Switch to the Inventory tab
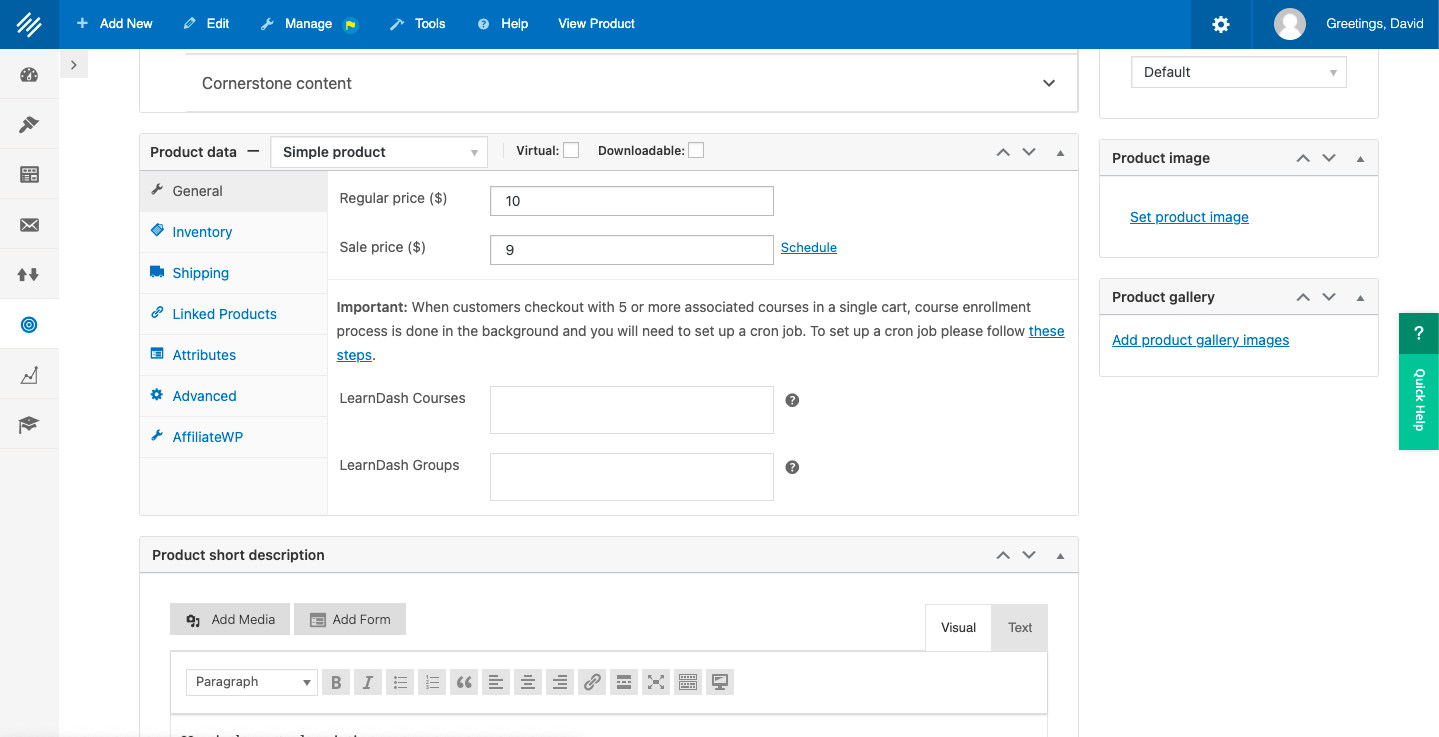The height and width of the screenshot is (737, 1439). 200,231
